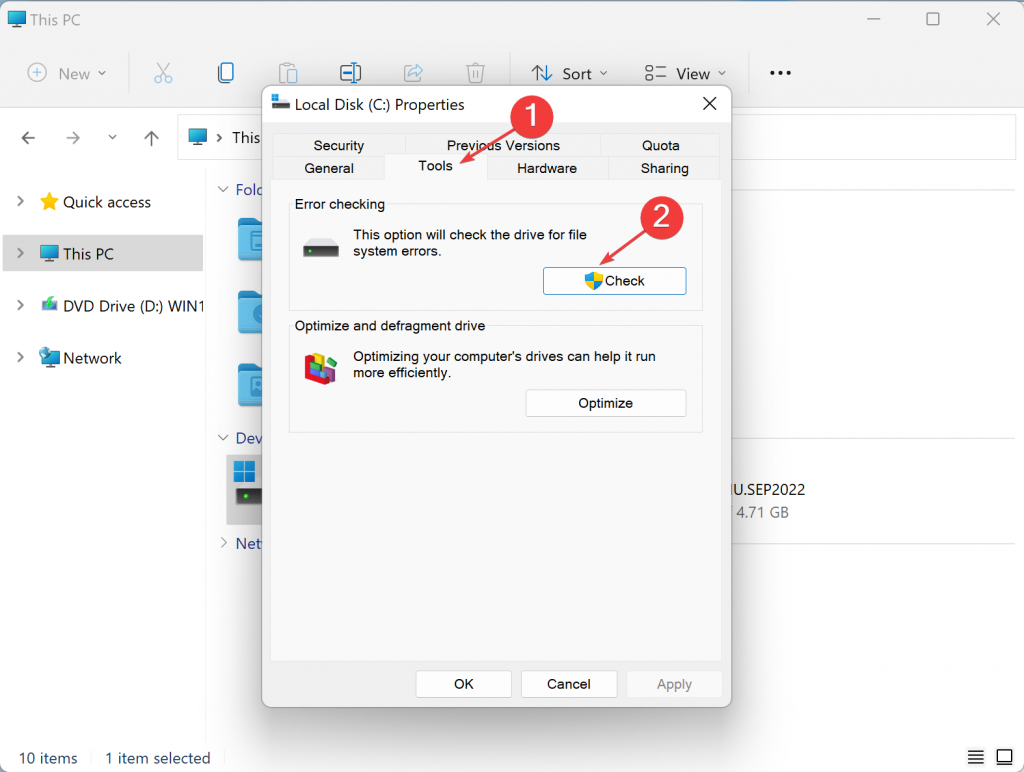Switch to the Sharing tab
Viewport: 1024px width, 772px height.
click(x=664, y=168)
